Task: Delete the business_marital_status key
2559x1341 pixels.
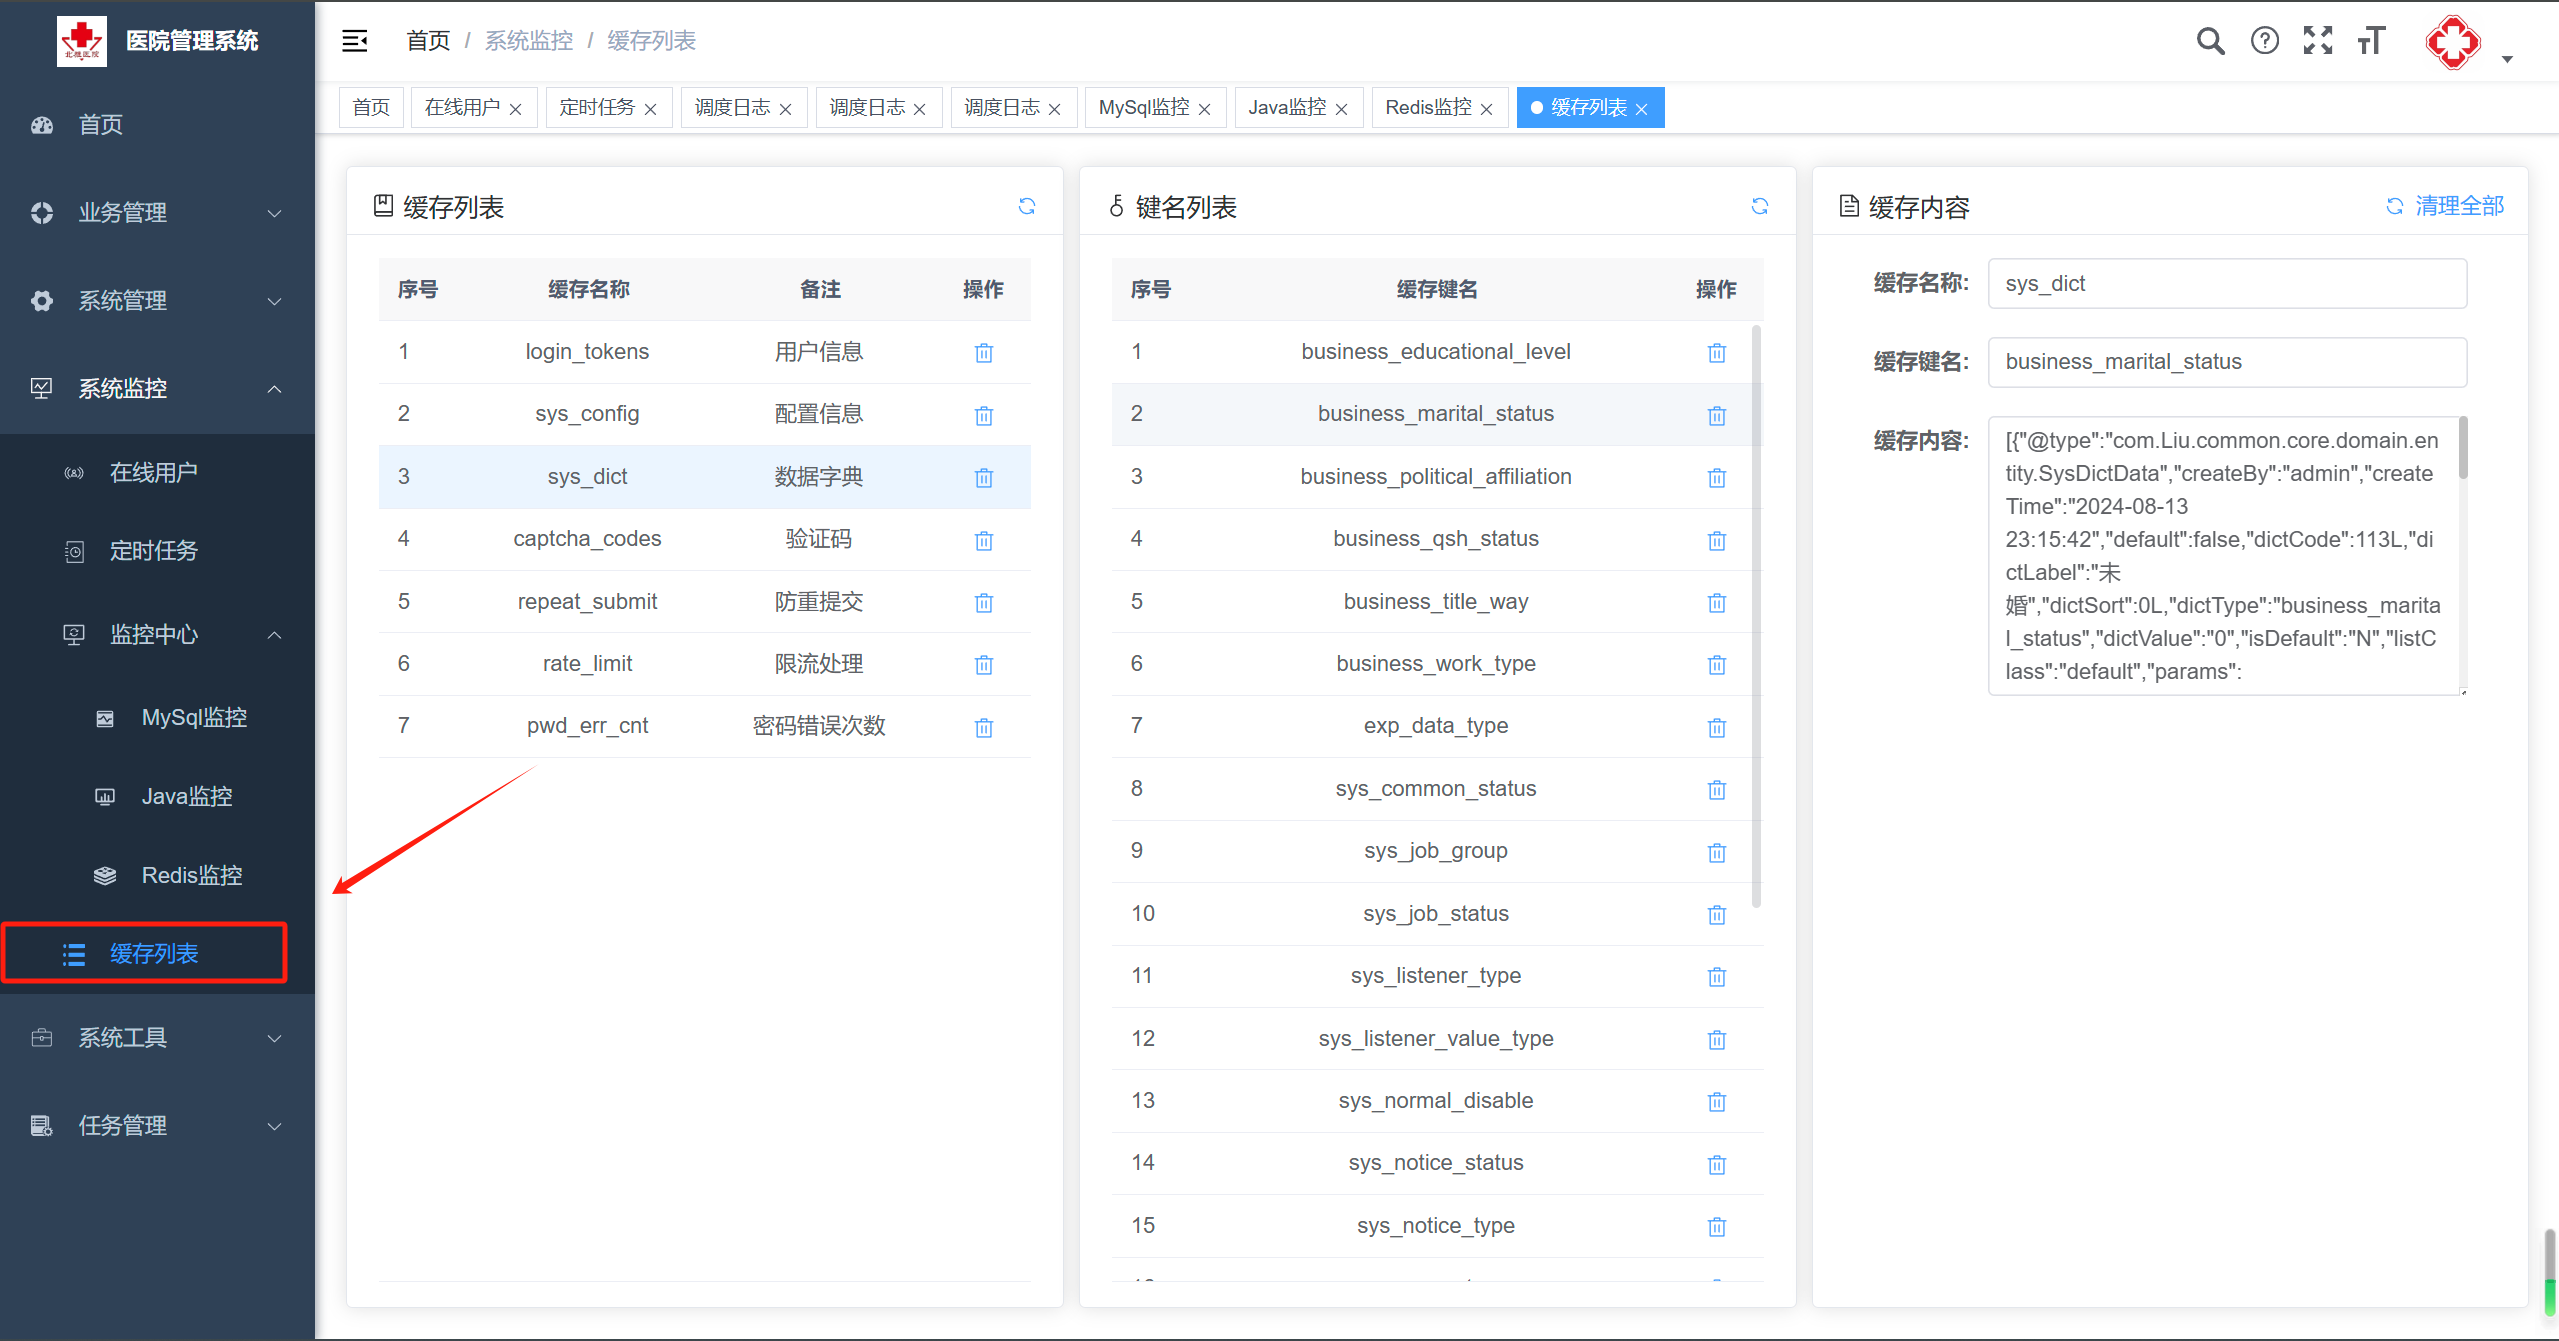Action: (1716, 415)
